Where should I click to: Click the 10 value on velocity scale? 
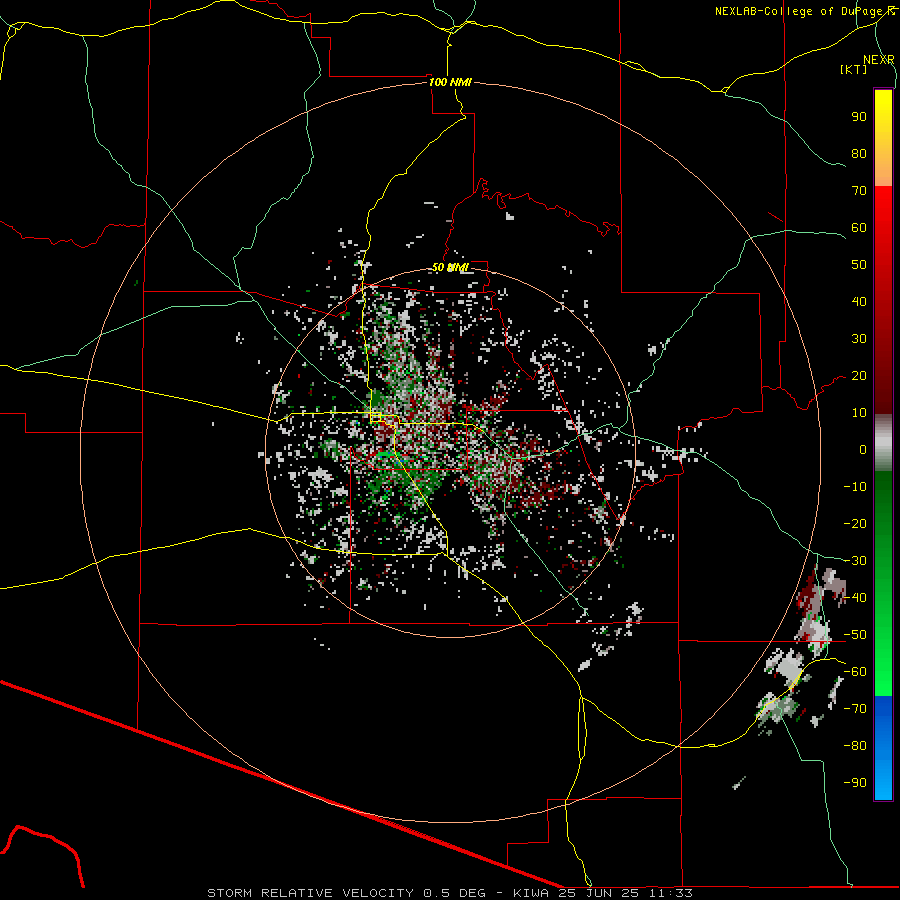859,413
